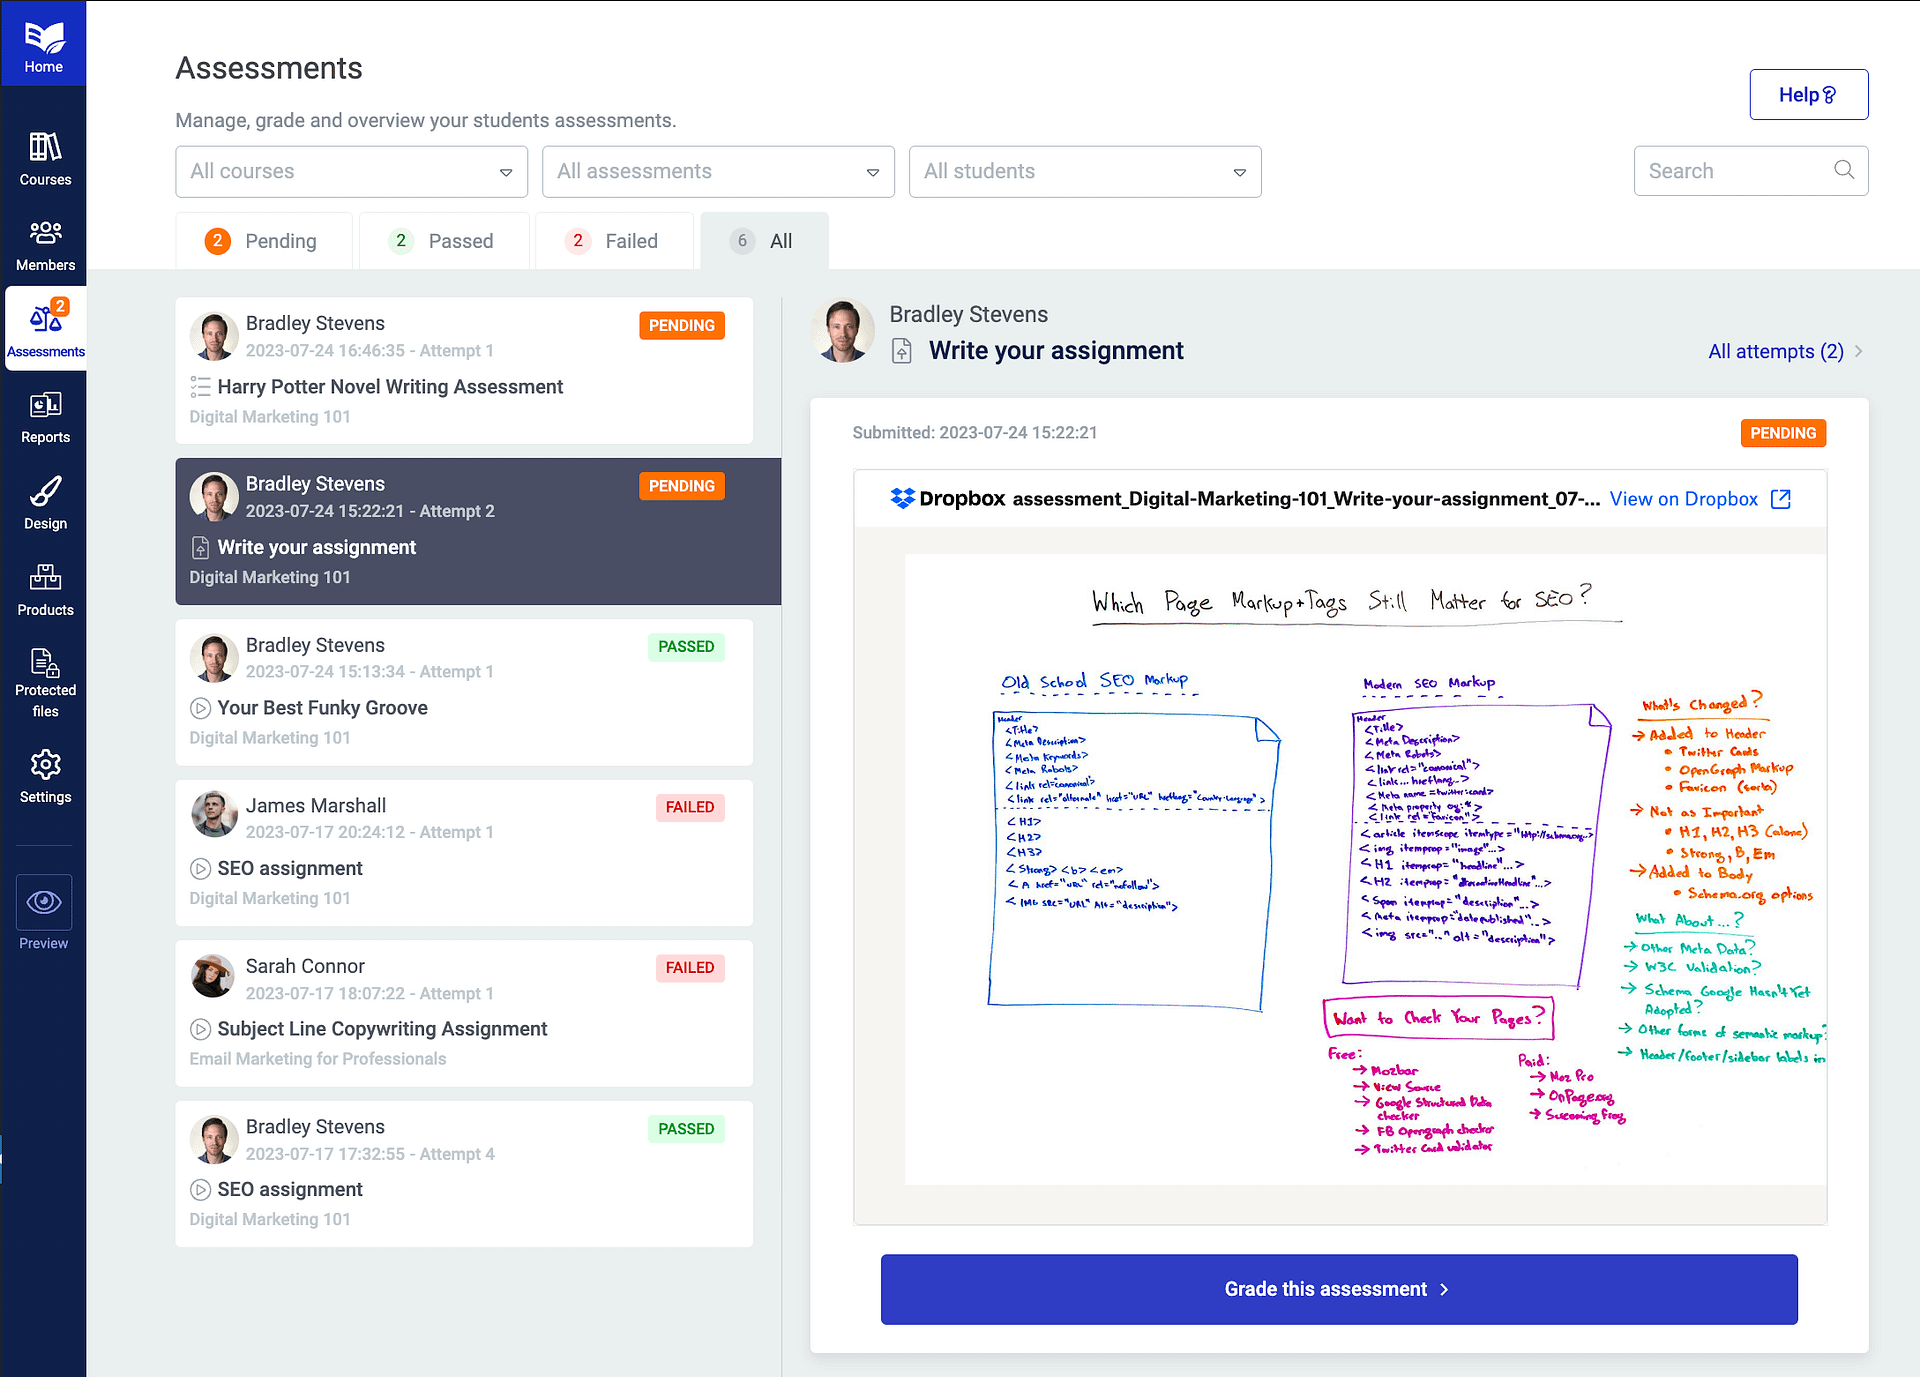Open the Courses section in sidebar
Viewport: 1920px width, 1377px height.
point(44,158)
